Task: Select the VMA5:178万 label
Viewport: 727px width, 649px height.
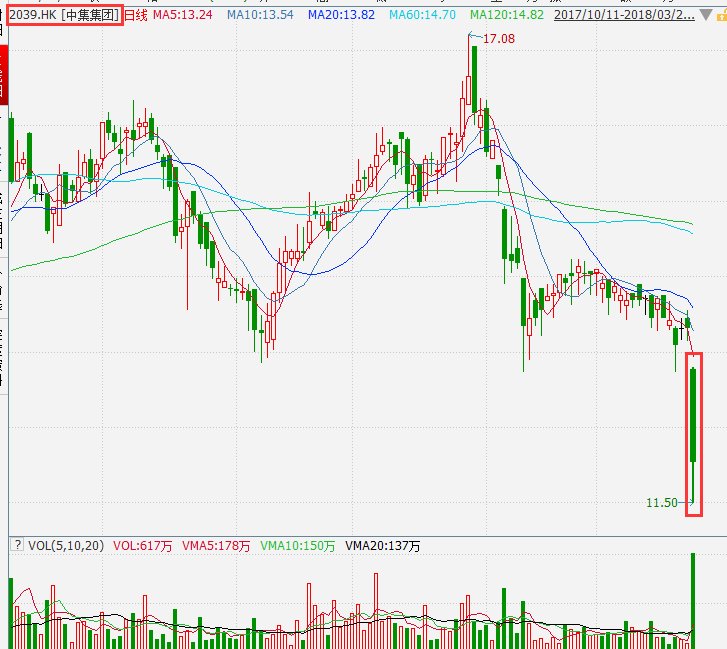Action: [x=215, y=546]
